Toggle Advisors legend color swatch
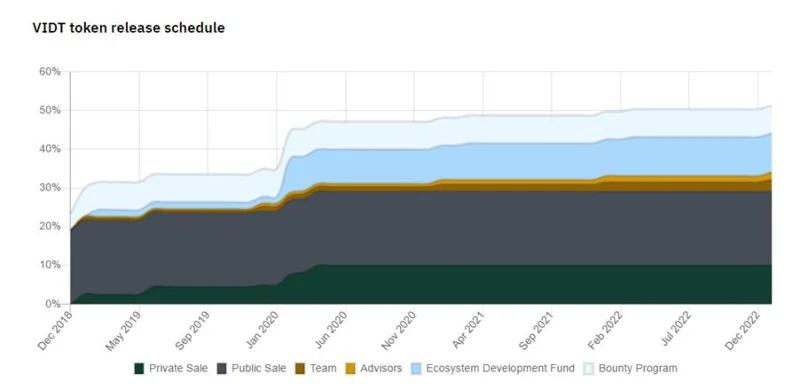 [x=351, y=369]
